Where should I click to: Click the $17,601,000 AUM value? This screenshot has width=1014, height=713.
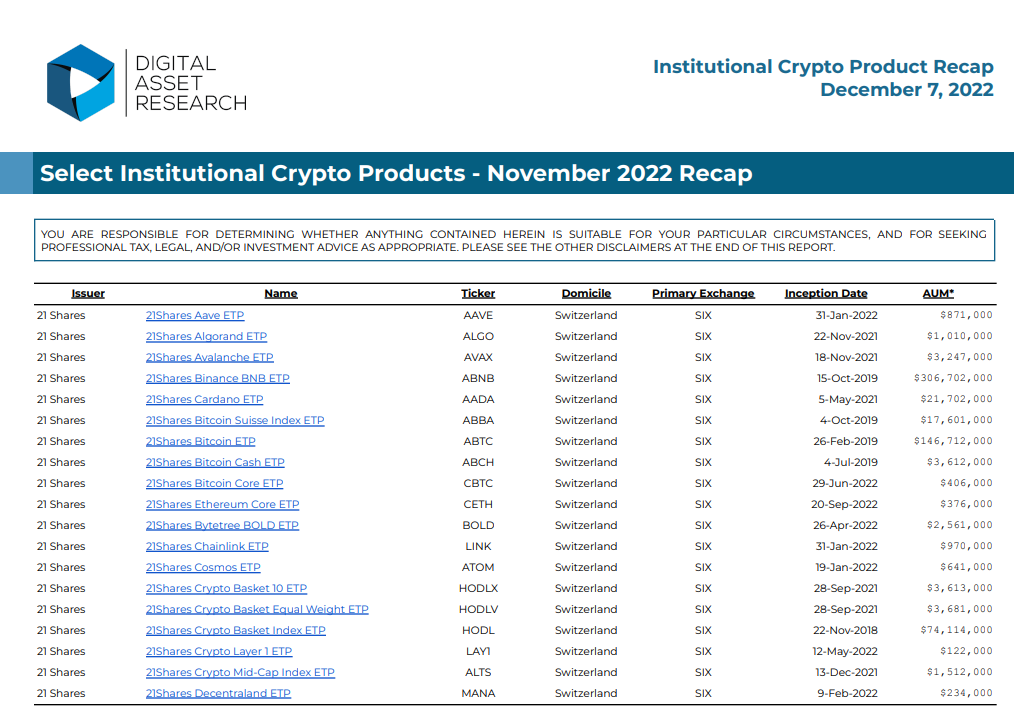coord(956,420)
